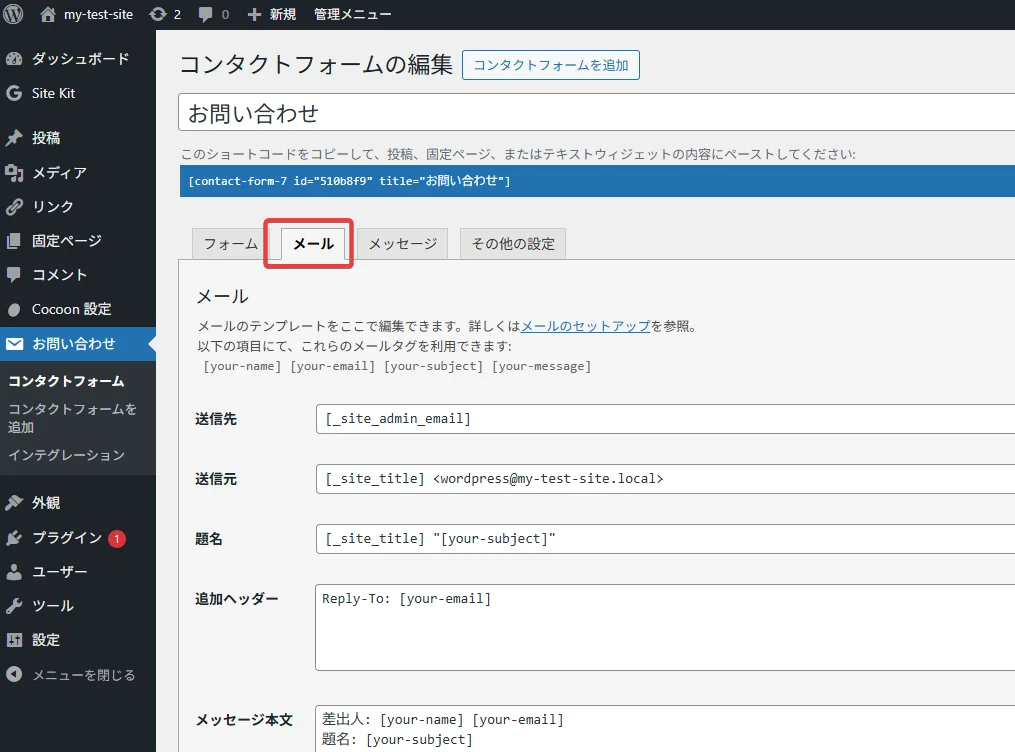Open コンタクトフォーム submenu link

tap(66, 381)
